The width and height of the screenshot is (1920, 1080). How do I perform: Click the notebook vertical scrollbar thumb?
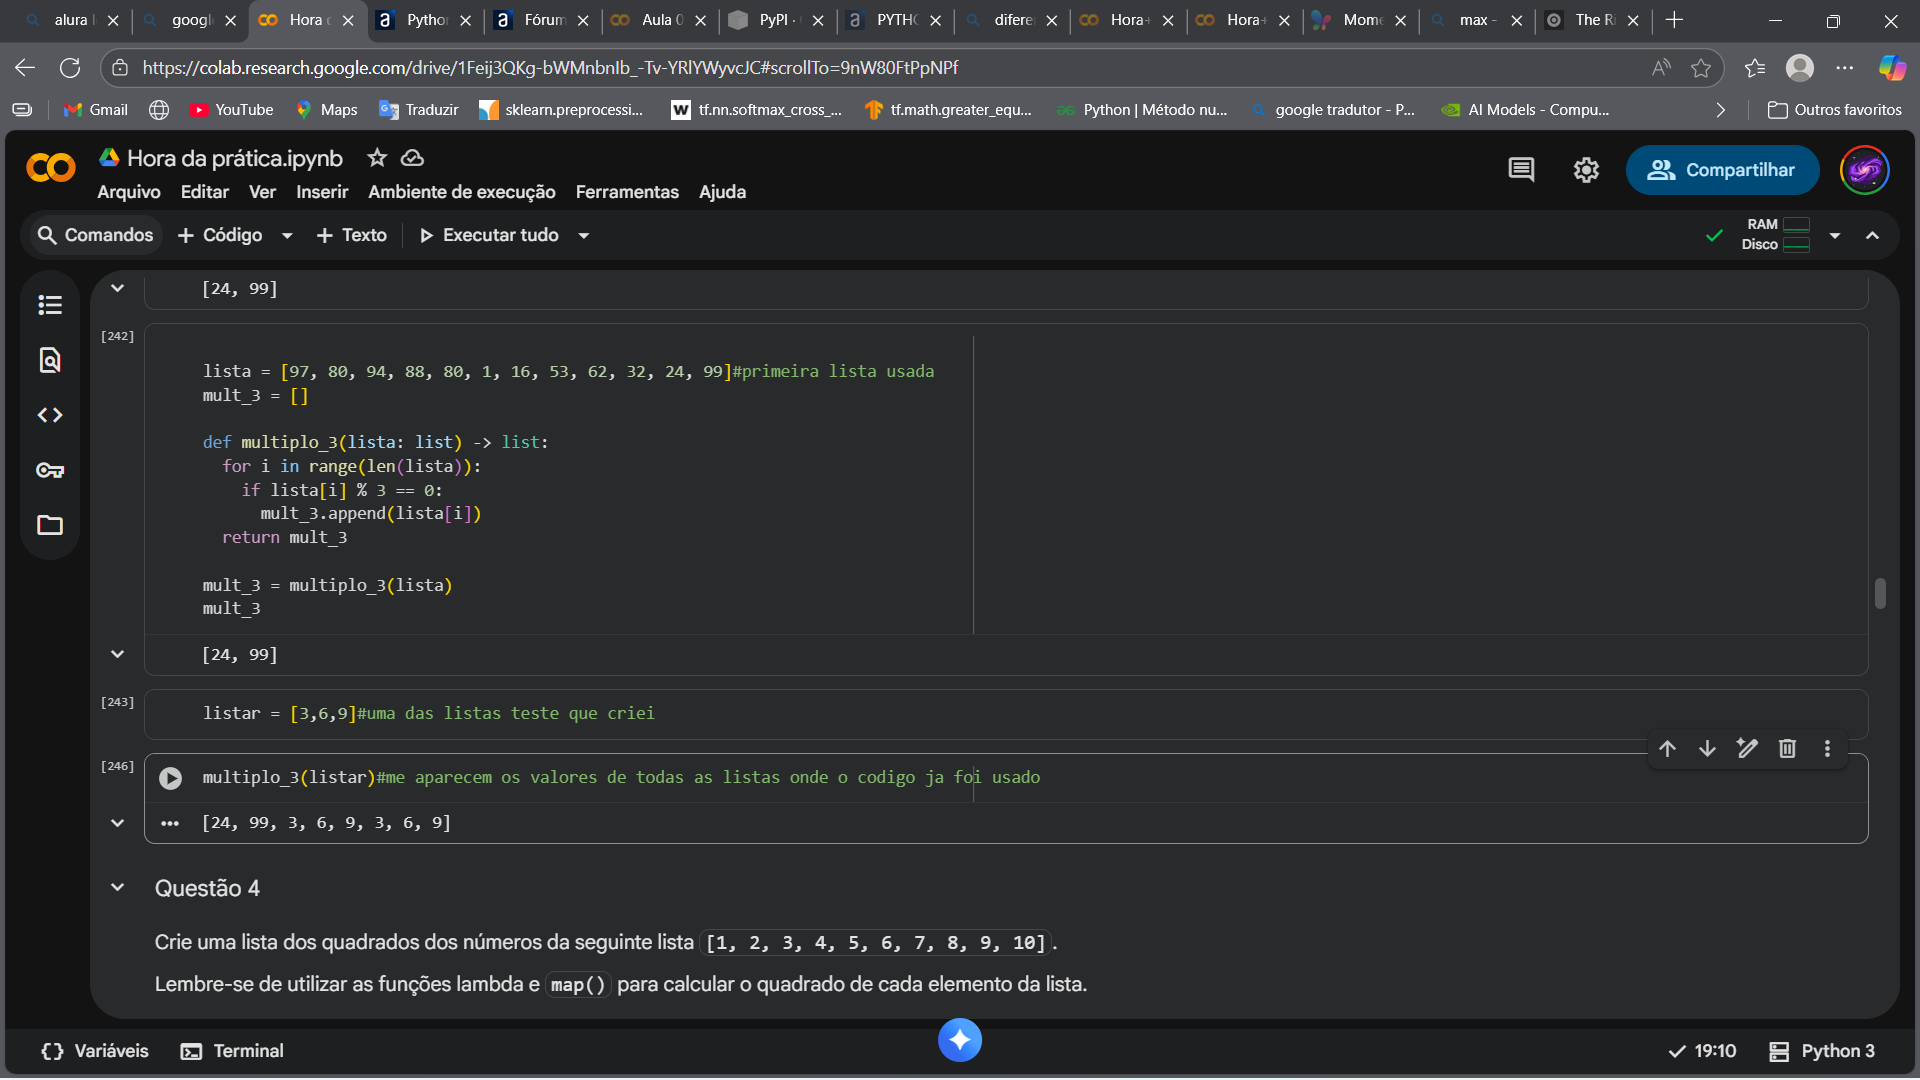pyautogui.click(x=1880, y=593)
